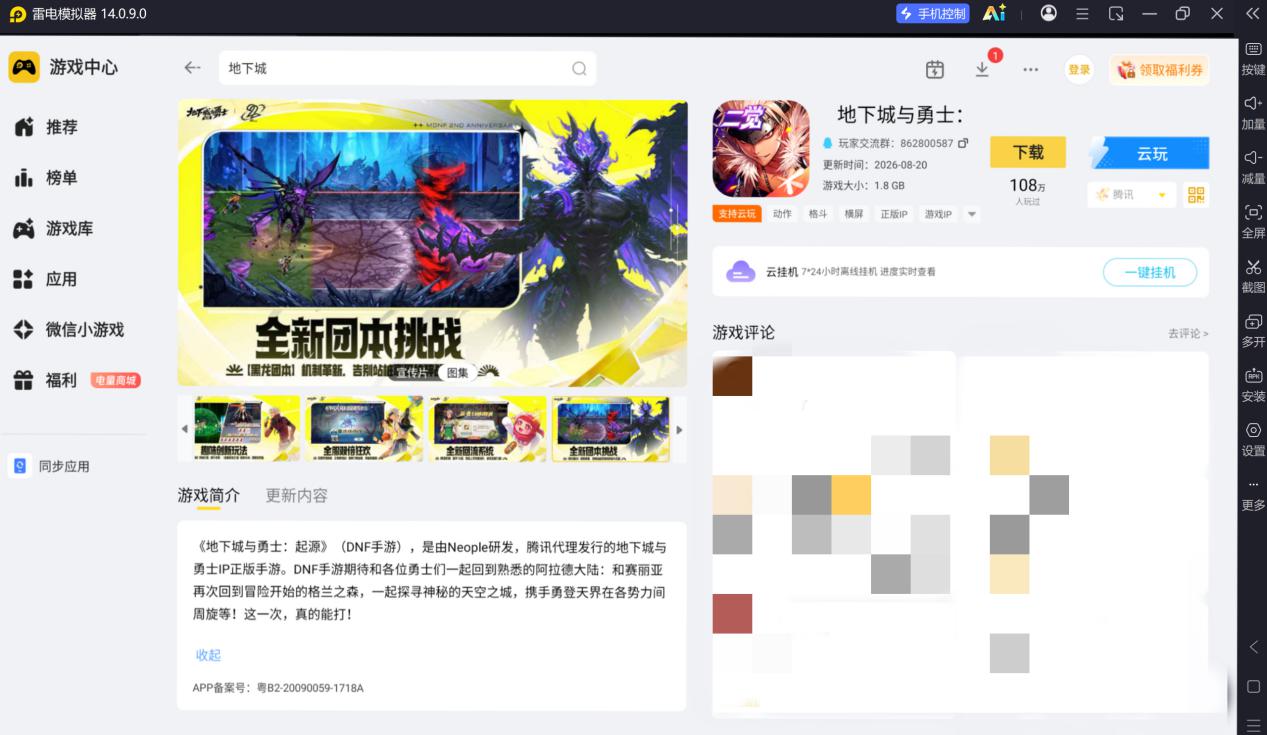1267x735 pixels.
Task: Go back with the left arrow
Action: pos(192,68)
